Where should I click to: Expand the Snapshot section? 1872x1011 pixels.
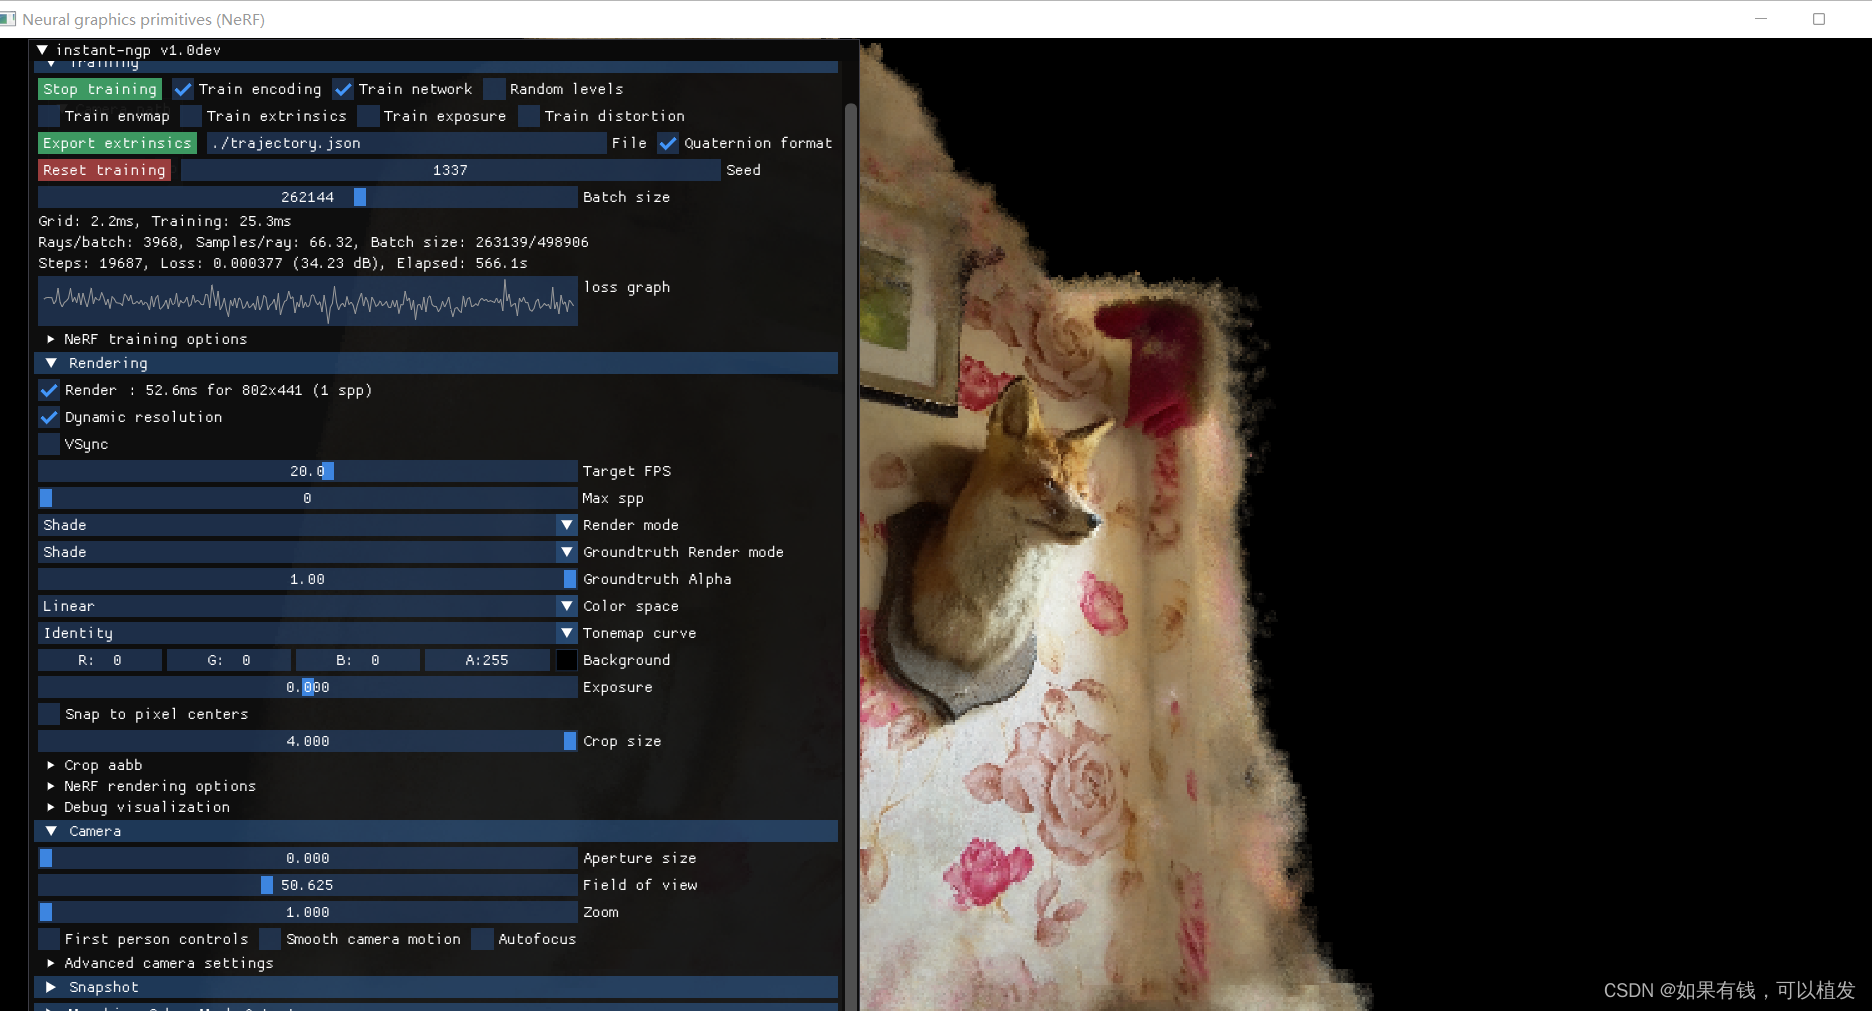point(436,987)
